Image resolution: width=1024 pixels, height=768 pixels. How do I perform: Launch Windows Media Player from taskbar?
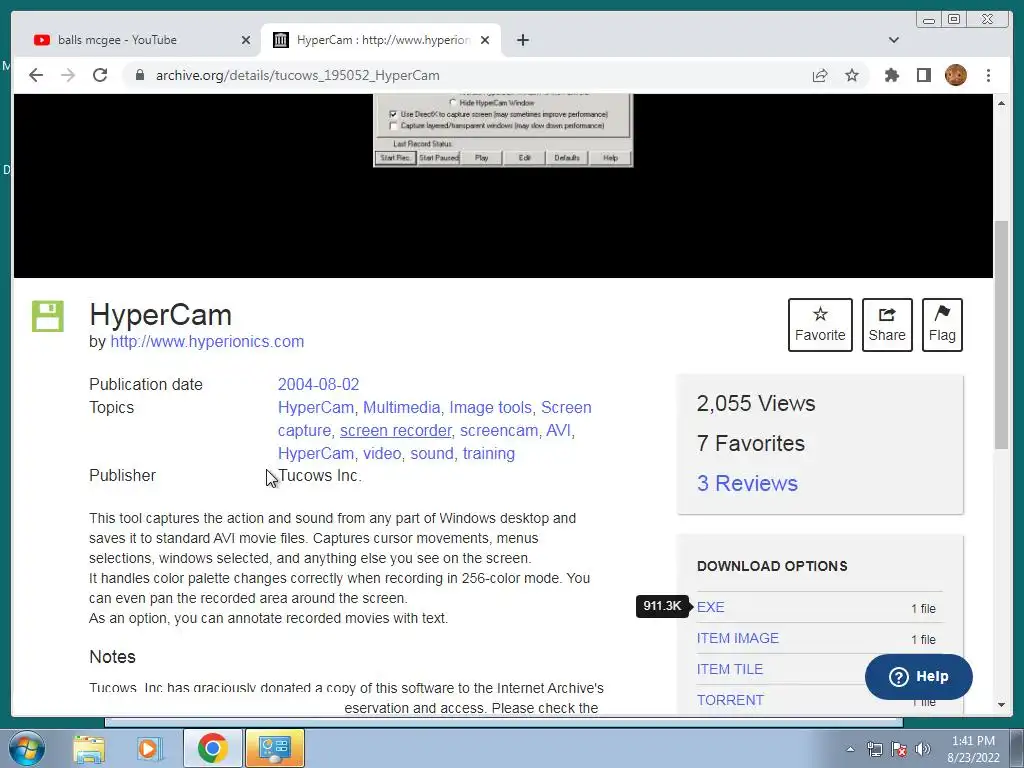click(149, 748)
